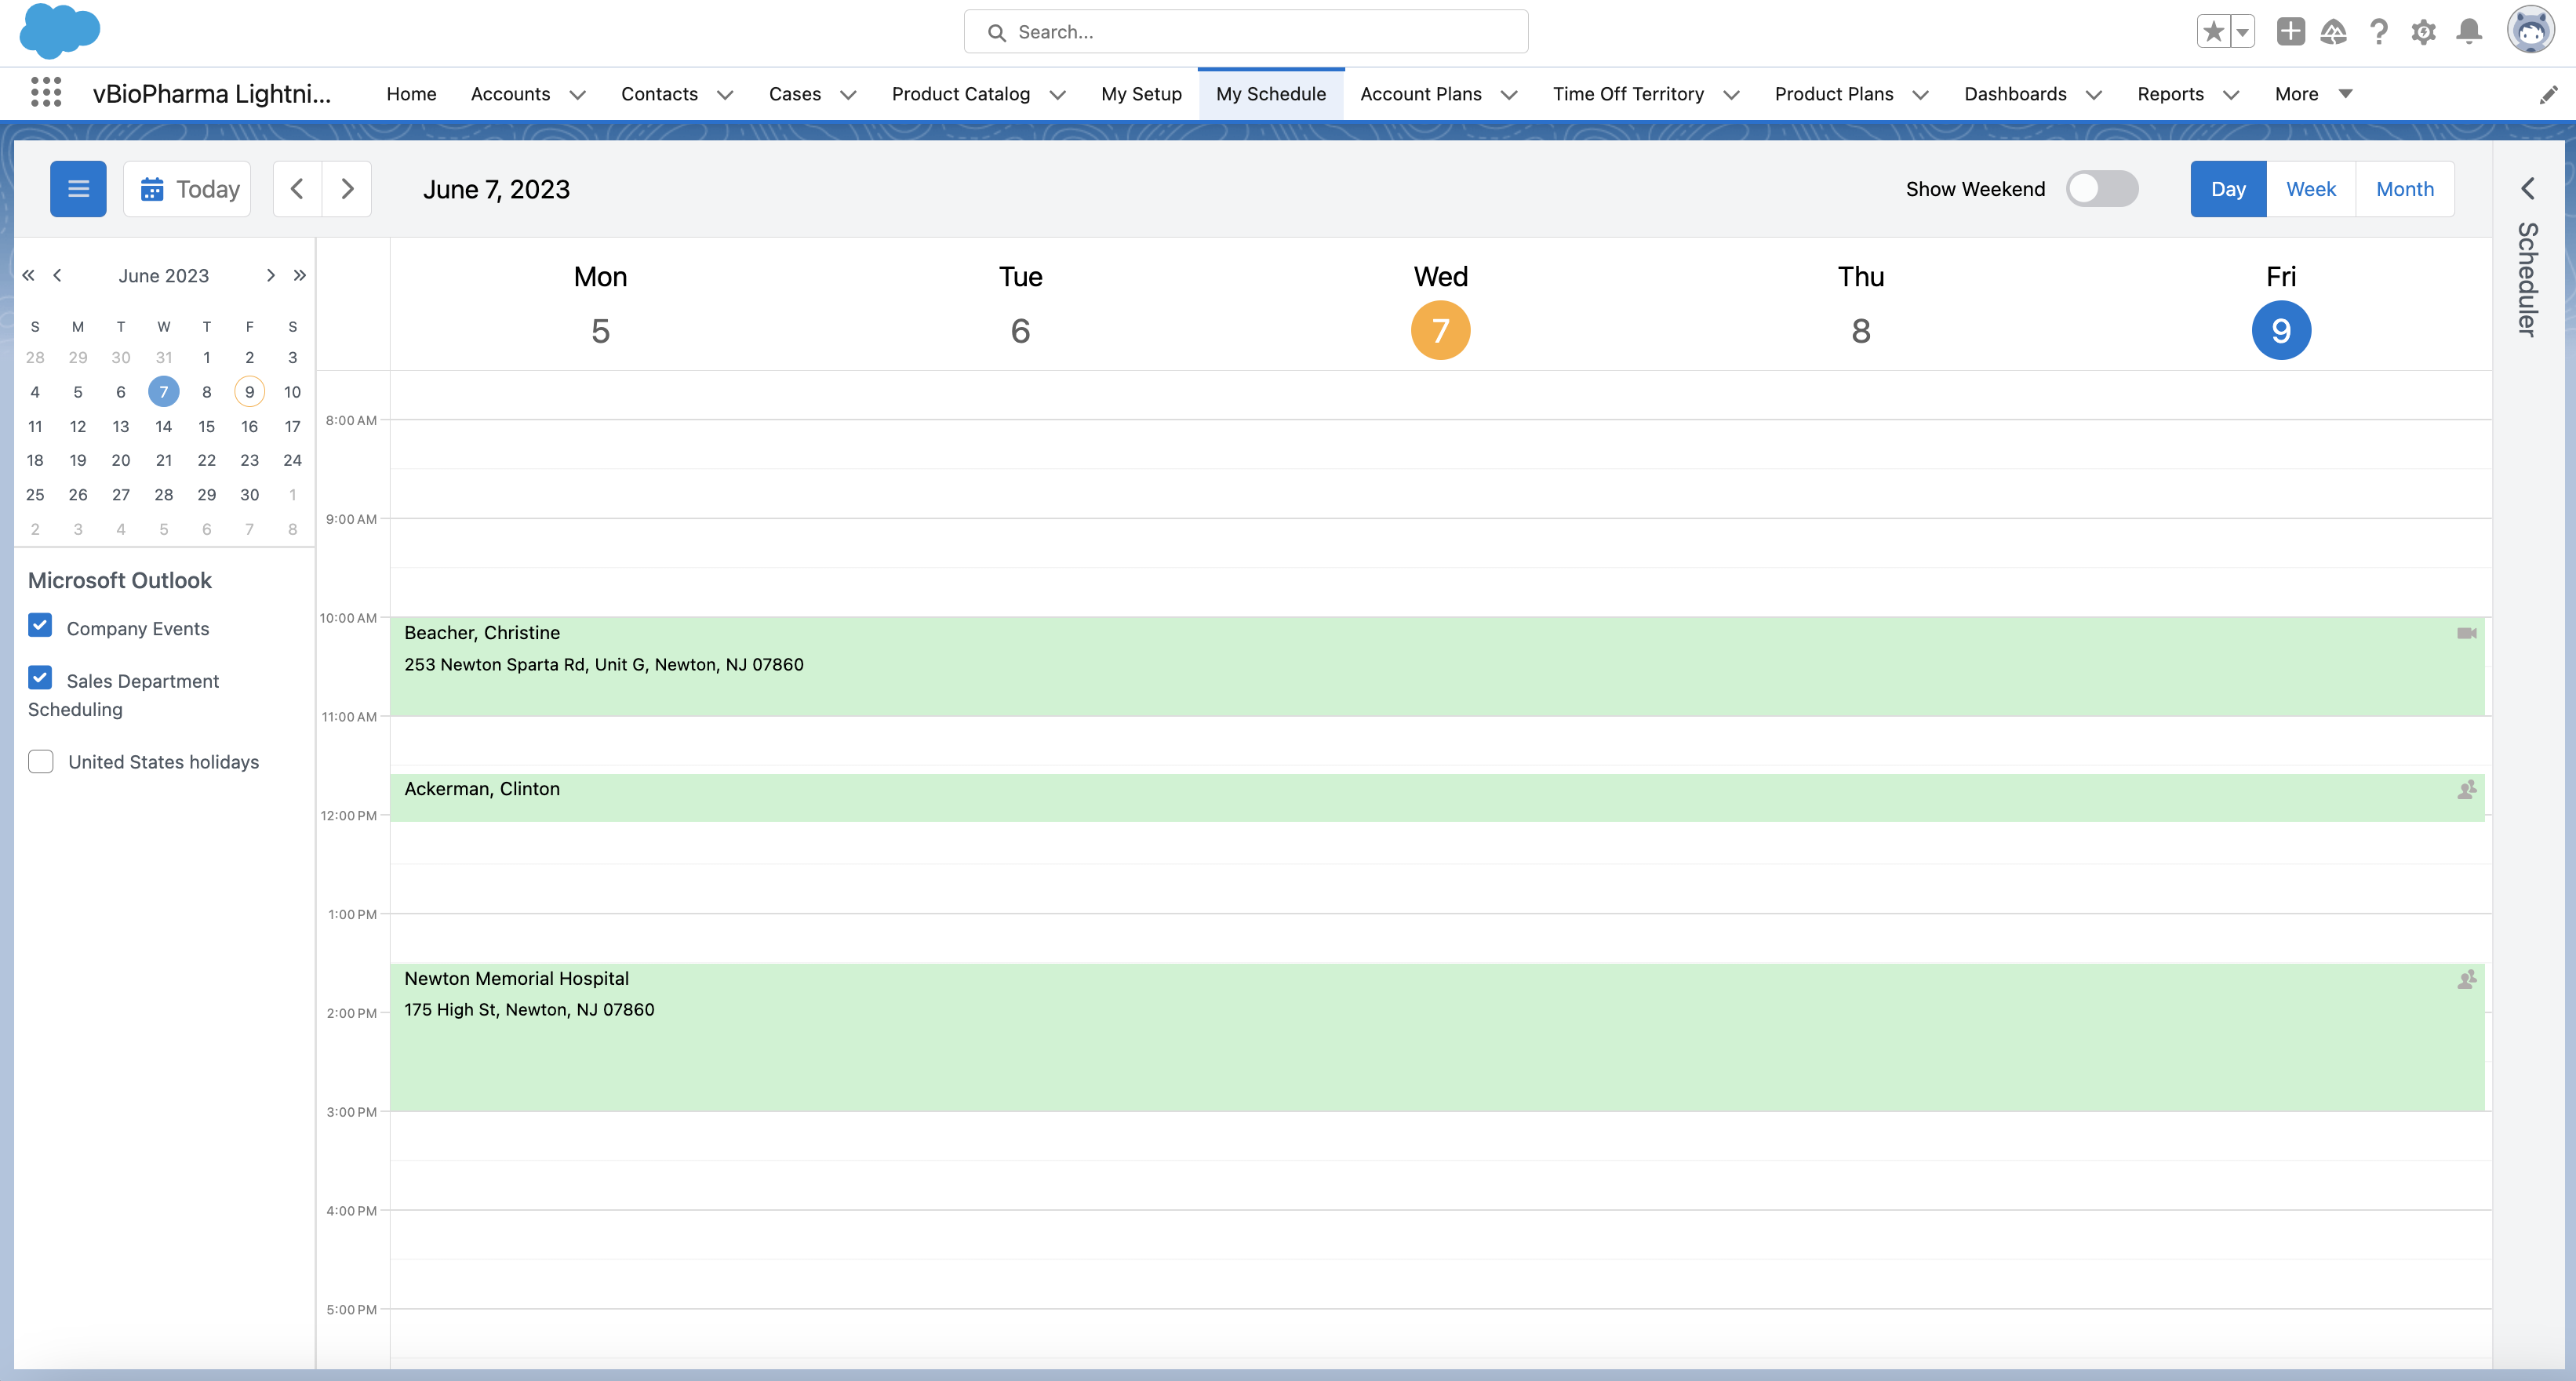Open the Setup gear icon
This screenshot has height=1381, width=2576.
tap(2423, 32)
